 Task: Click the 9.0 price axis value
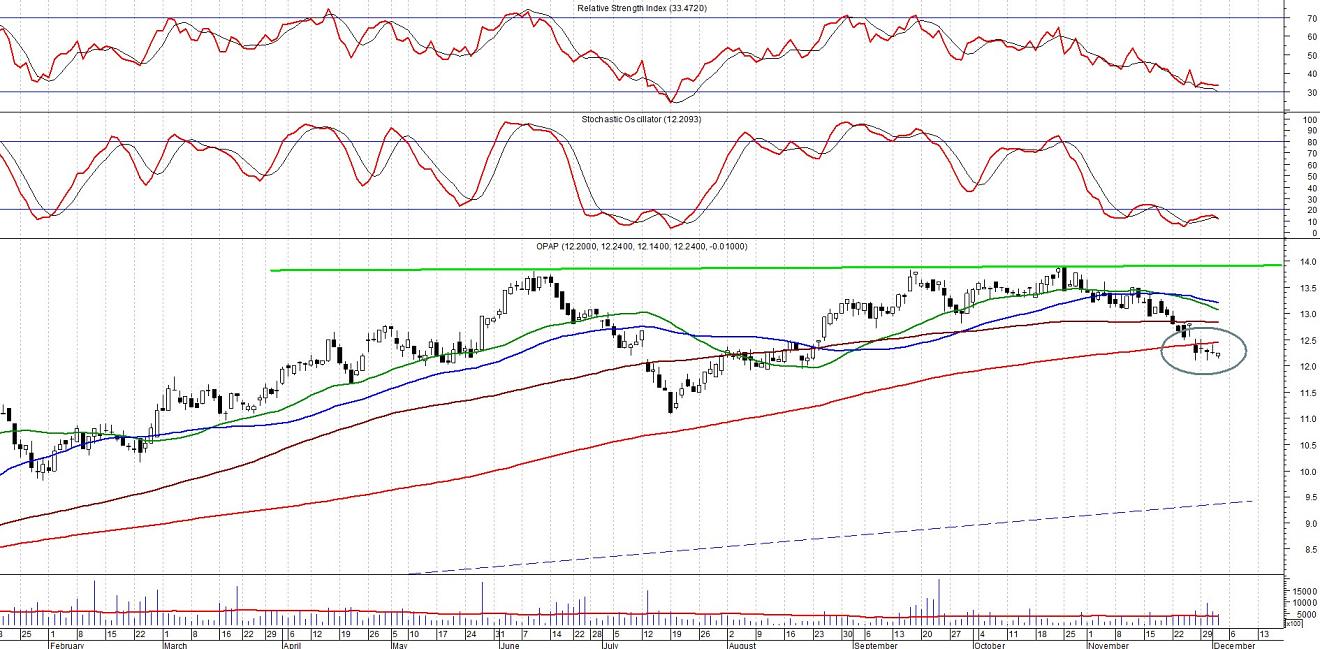tap(1305, 523)
